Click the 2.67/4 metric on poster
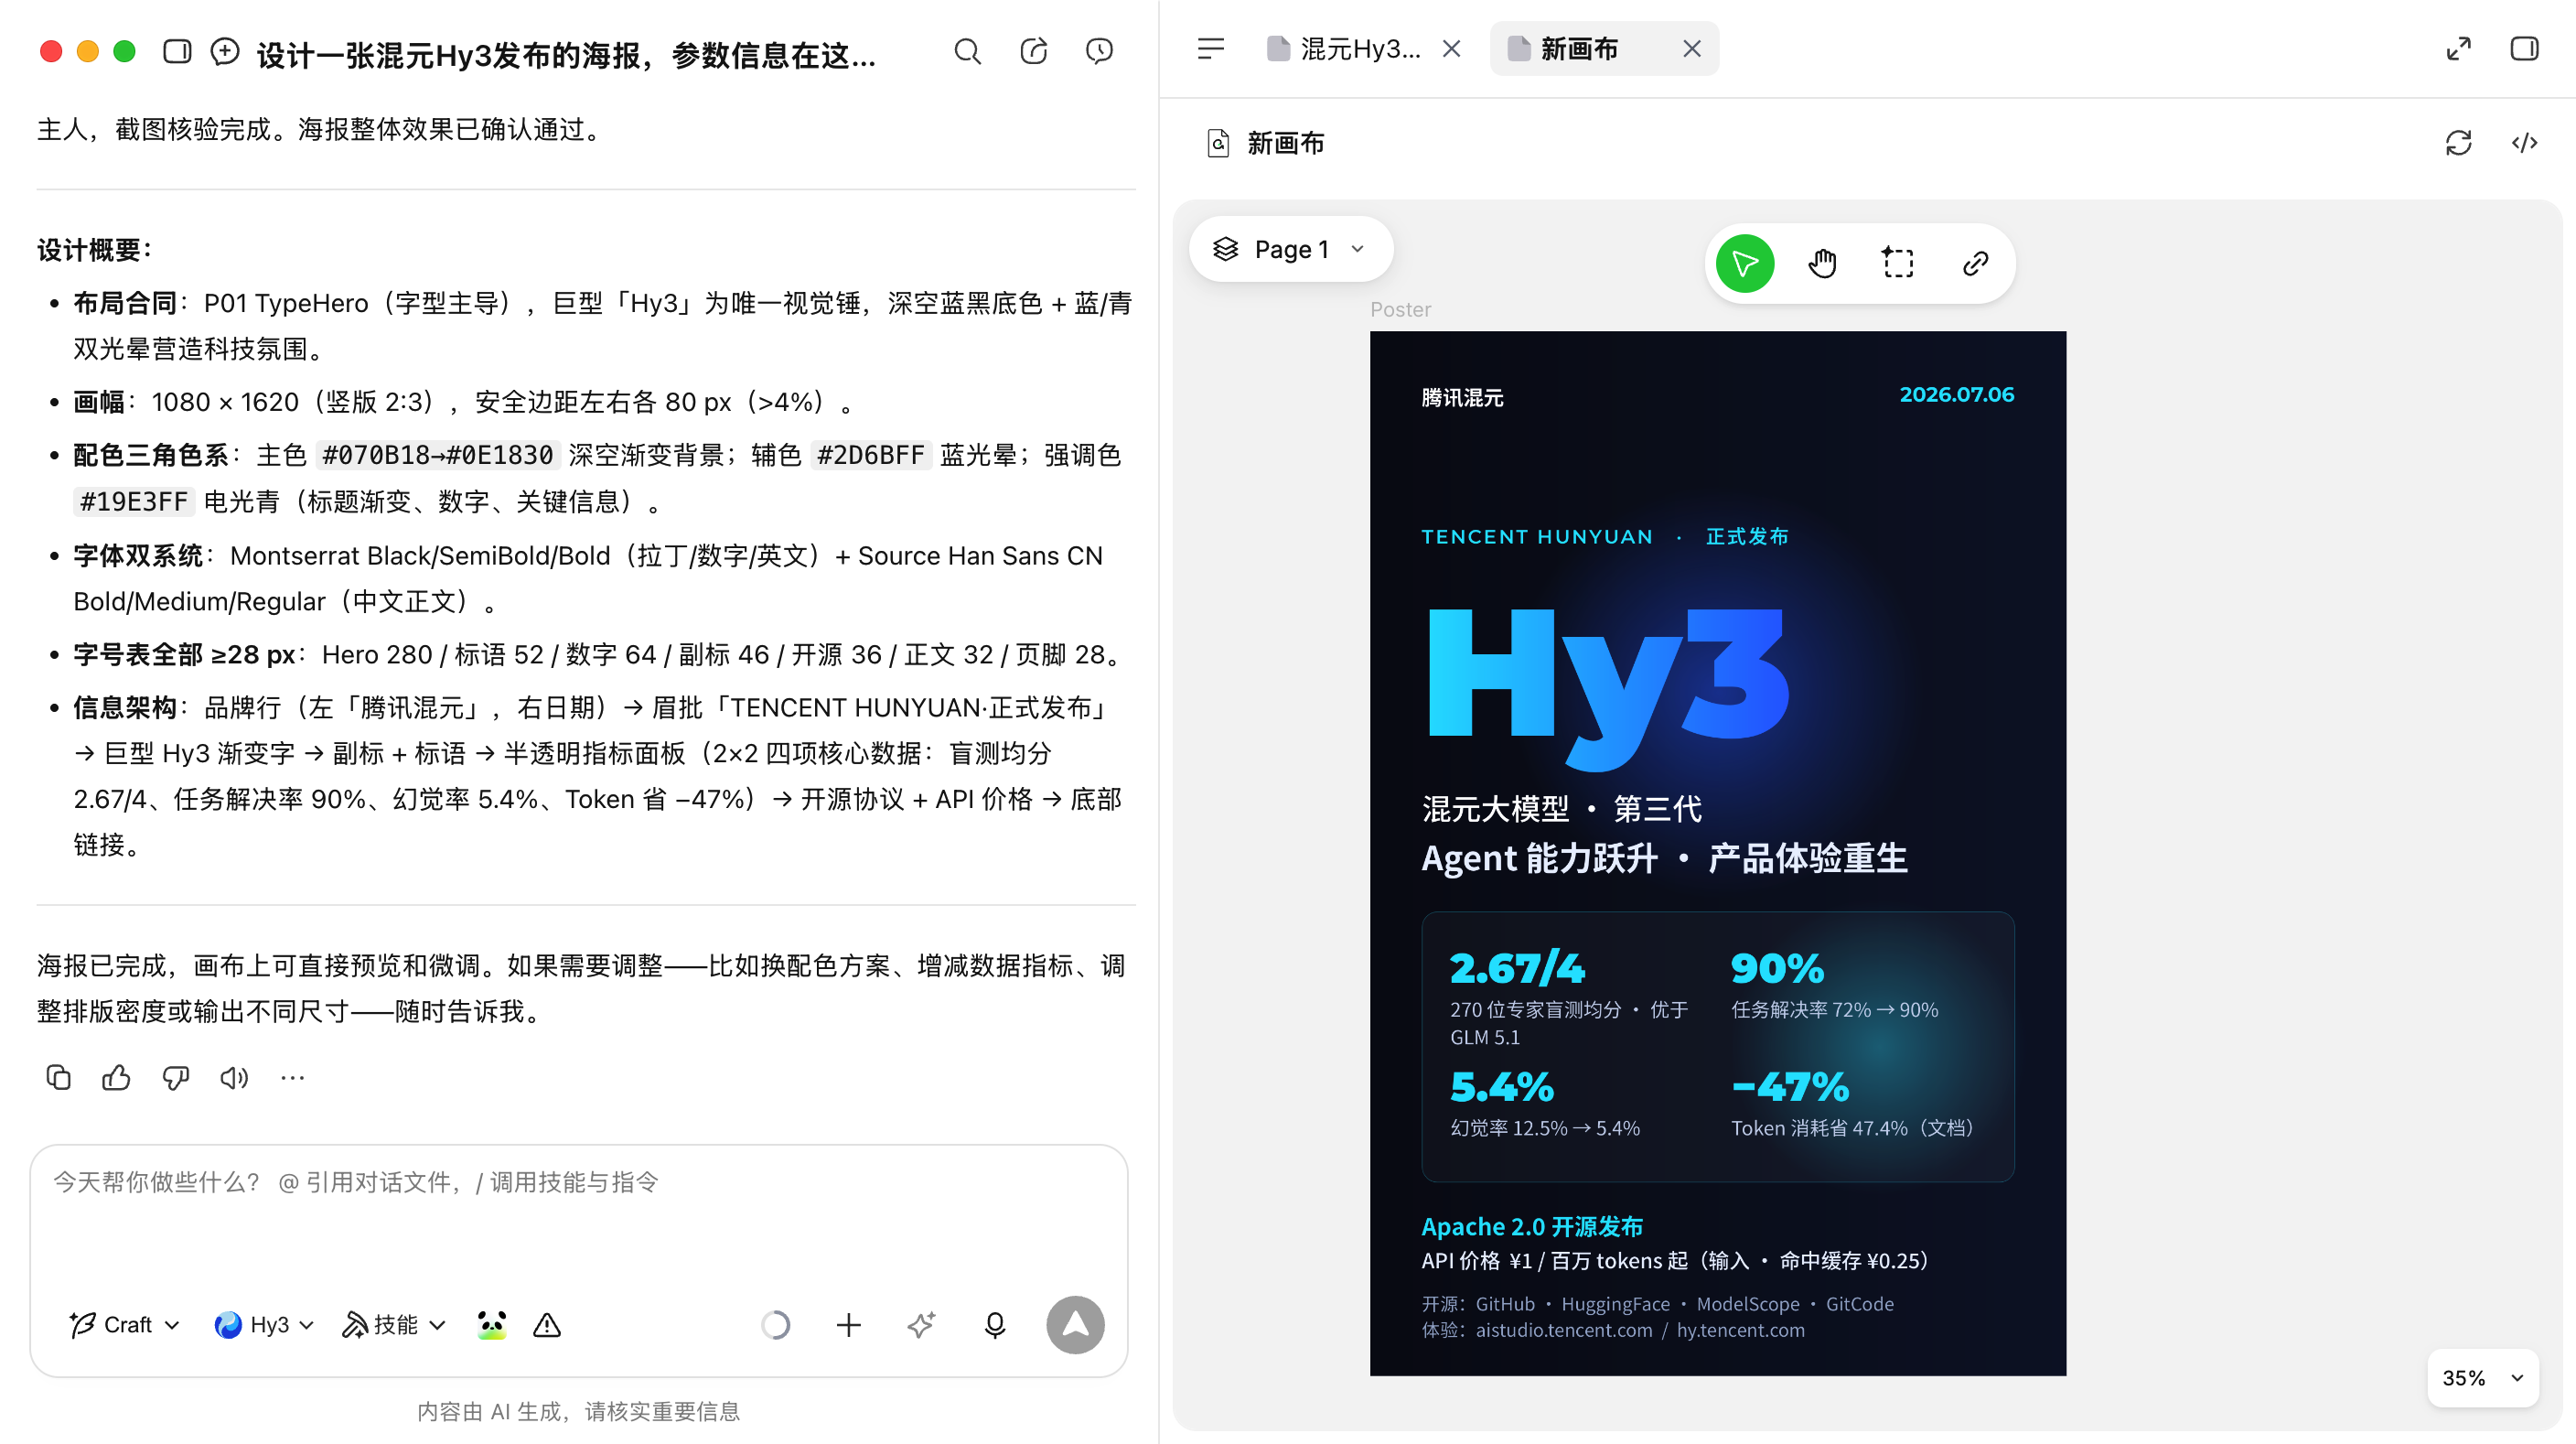The image size is (2576, 1444). [1517, 968]
